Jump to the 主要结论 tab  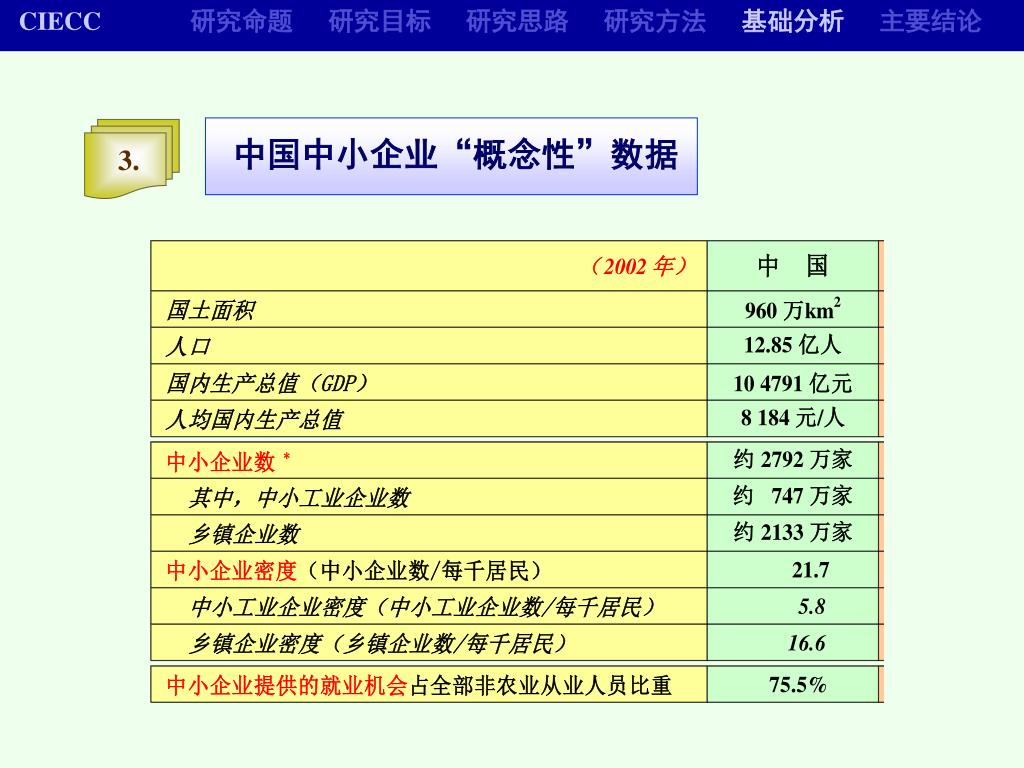(x=931, y=22)
